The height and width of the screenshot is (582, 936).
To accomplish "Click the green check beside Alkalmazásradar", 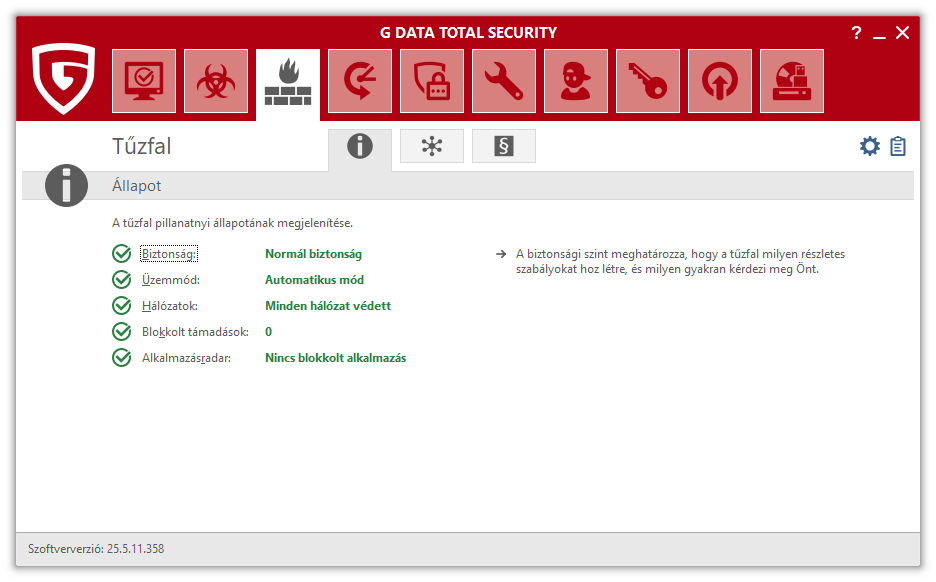I will (122, 358).
